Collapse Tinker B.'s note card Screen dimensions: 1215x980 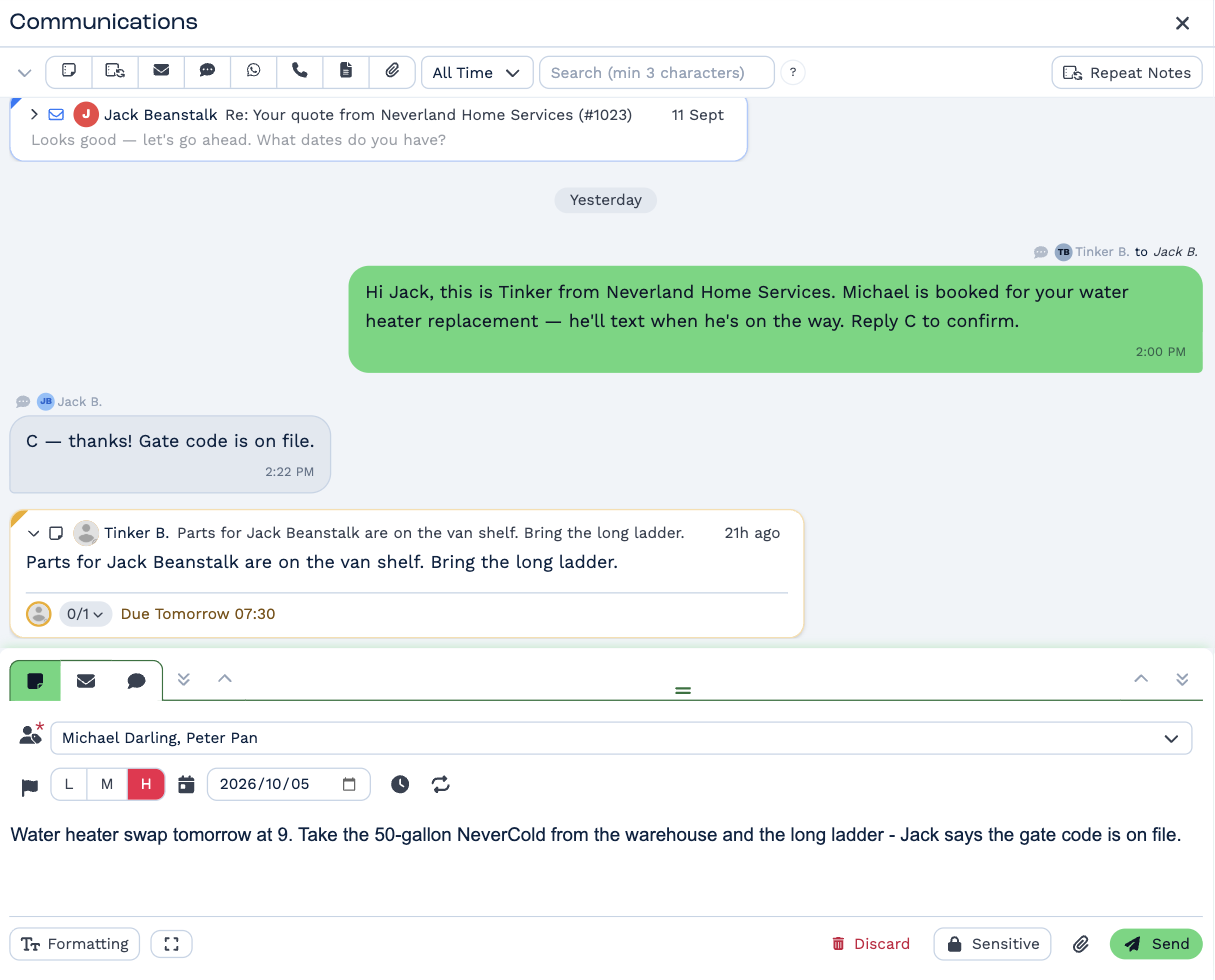coord(33,533)
